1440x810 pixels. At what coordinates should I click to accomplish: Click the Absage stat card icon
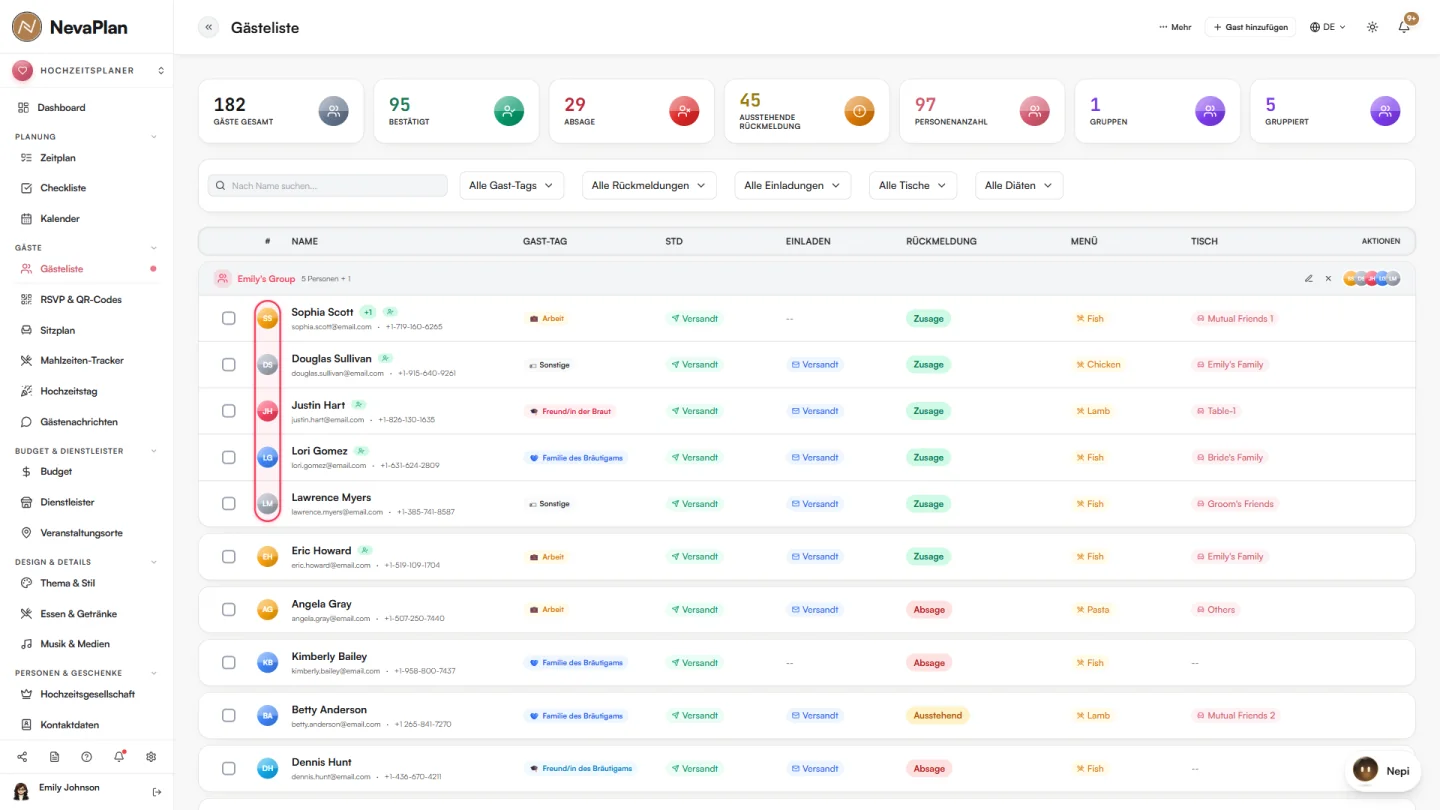683,111
